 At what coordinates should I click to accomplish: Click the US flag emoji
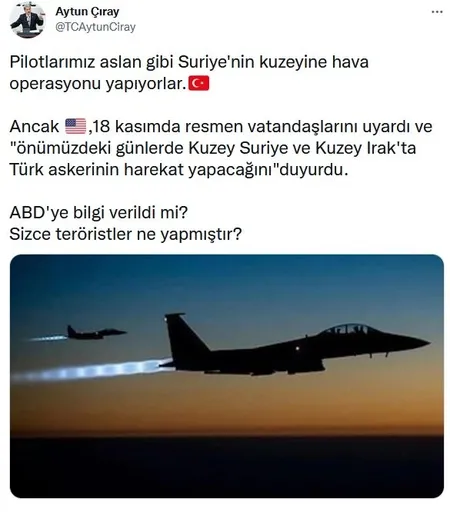[x=76, y=126]
